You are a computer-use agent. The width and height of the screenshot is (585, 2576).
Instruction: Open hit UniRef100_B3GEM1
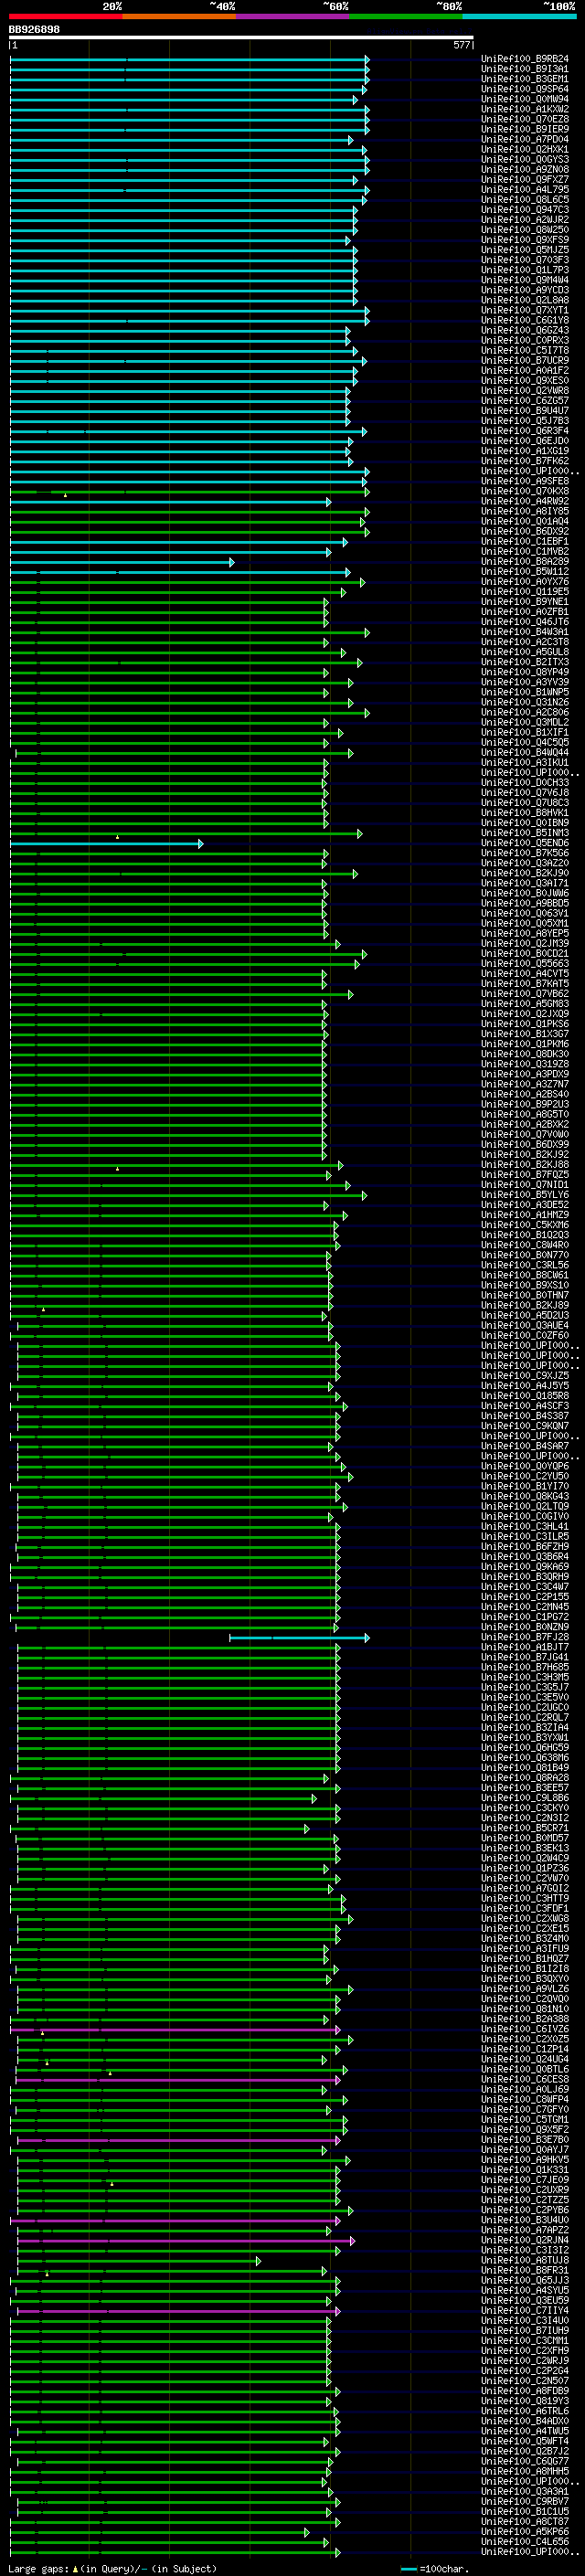coord(525,79)
